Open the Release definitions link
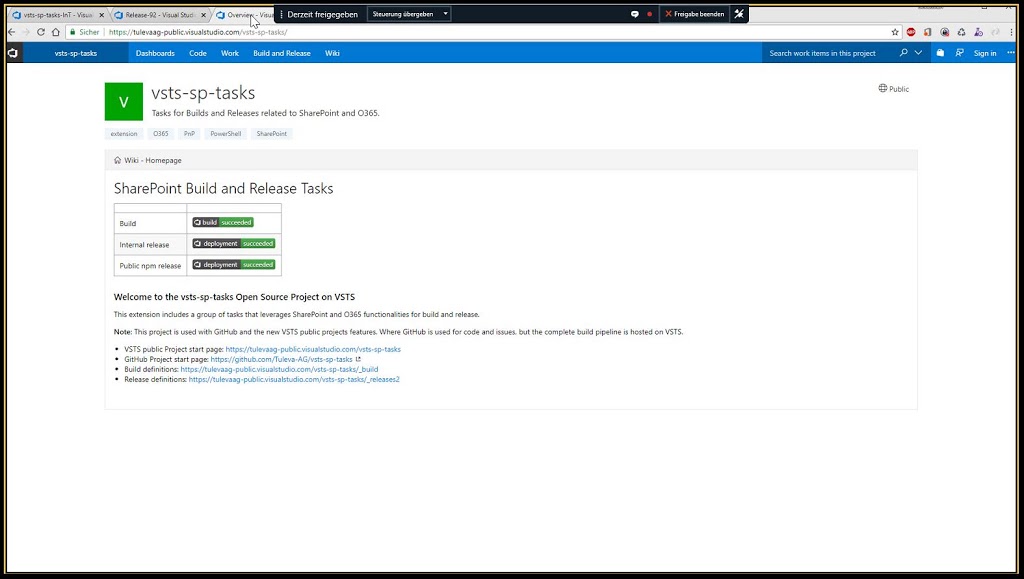The height and width of the screenshot is (579, 1024). click(x=294, y=379)
